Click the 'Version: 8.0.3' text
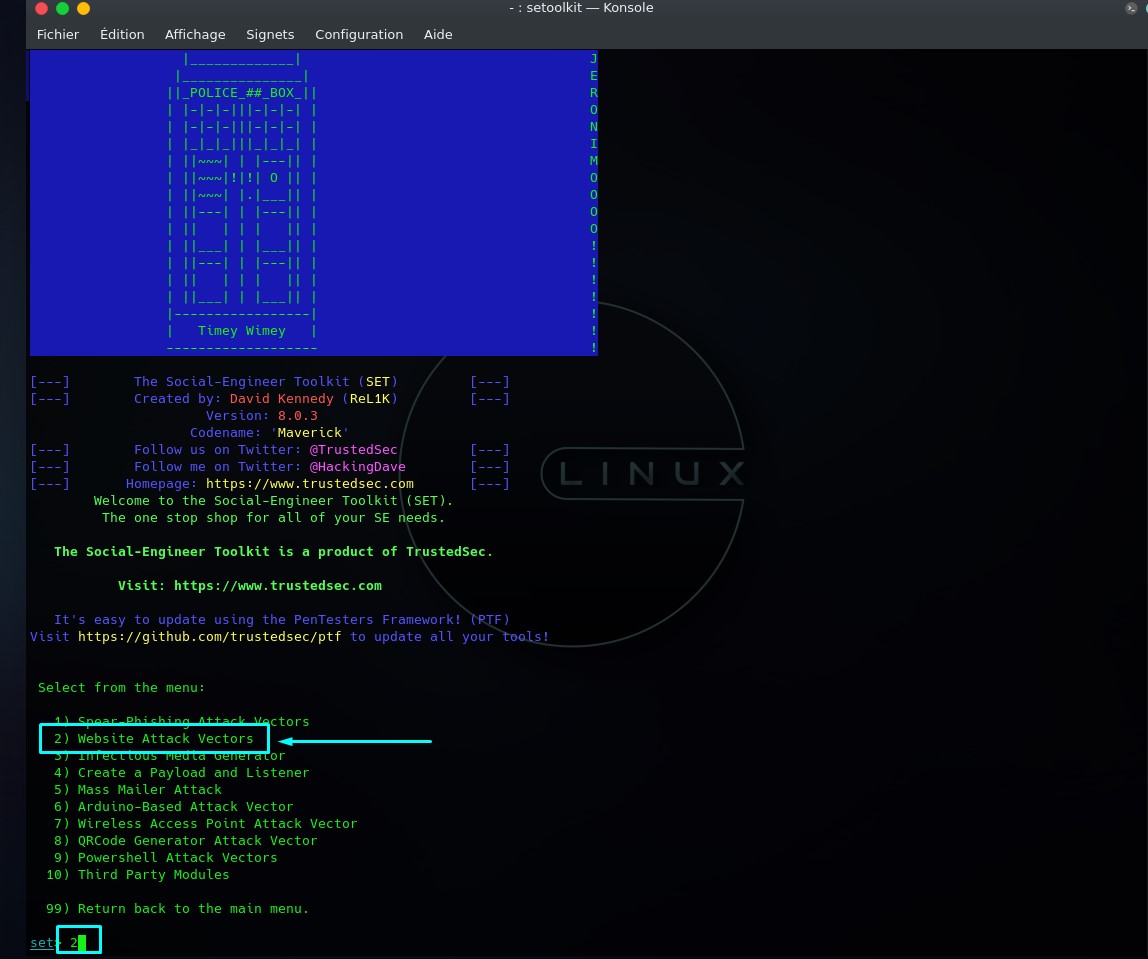The image size is (1148, 959). tap(261, 416)
